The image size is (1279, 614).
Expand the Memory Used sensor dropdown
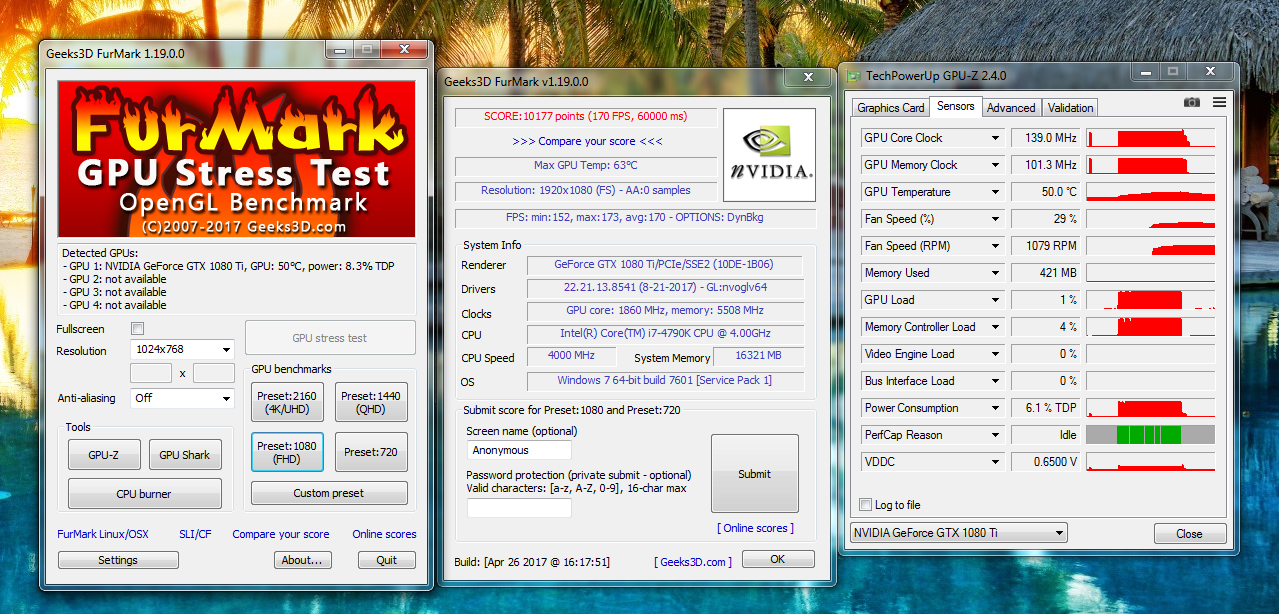point(995,273)
